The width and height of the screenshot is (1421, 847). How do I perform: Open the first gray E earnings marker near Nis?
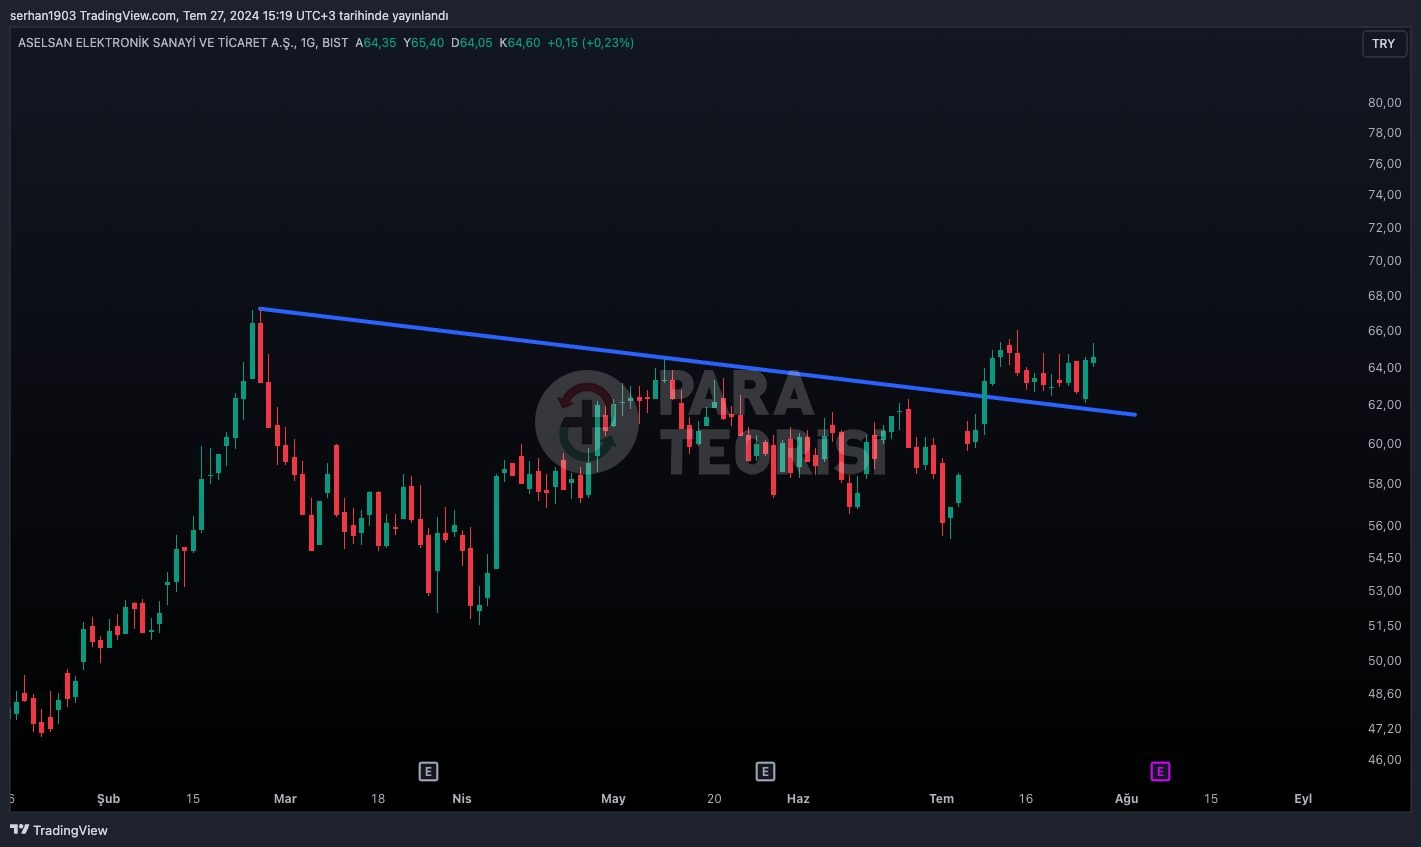point(428,771)
